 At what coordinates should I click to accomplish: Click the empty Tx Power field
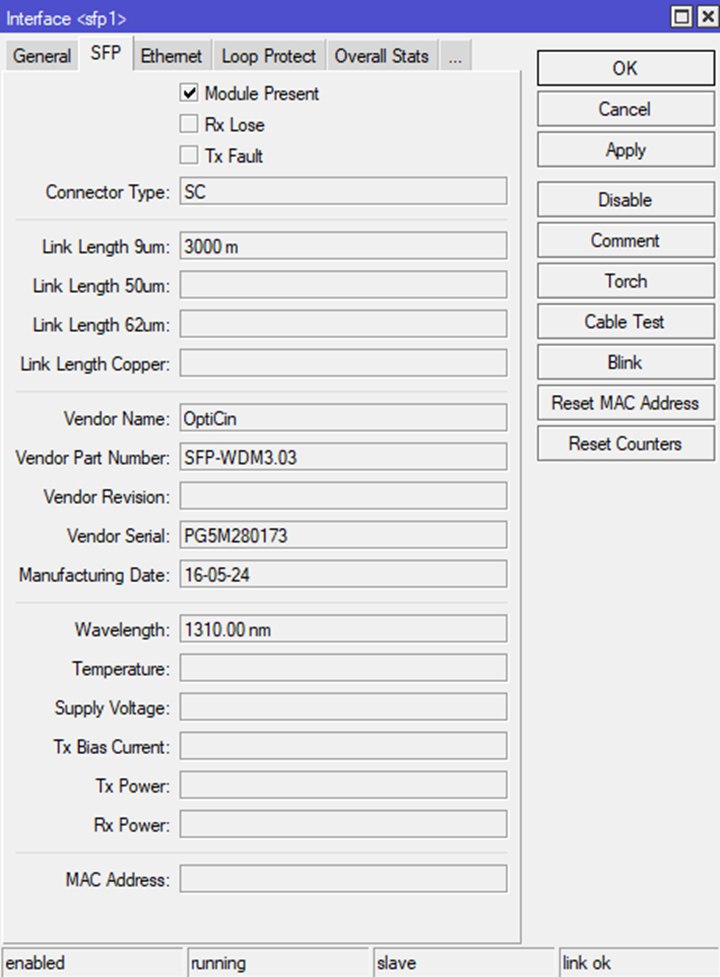(x=343, y=786)
